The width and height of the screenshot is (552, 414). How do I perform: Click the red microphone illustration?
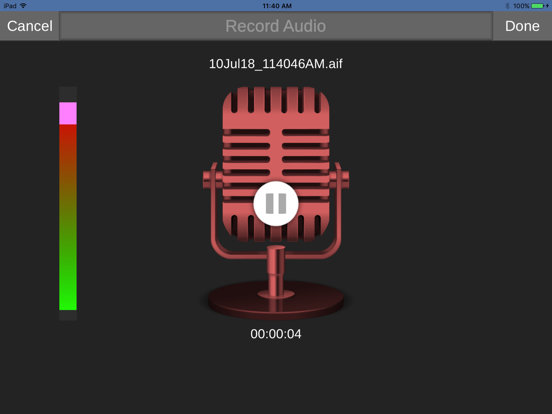276,203
